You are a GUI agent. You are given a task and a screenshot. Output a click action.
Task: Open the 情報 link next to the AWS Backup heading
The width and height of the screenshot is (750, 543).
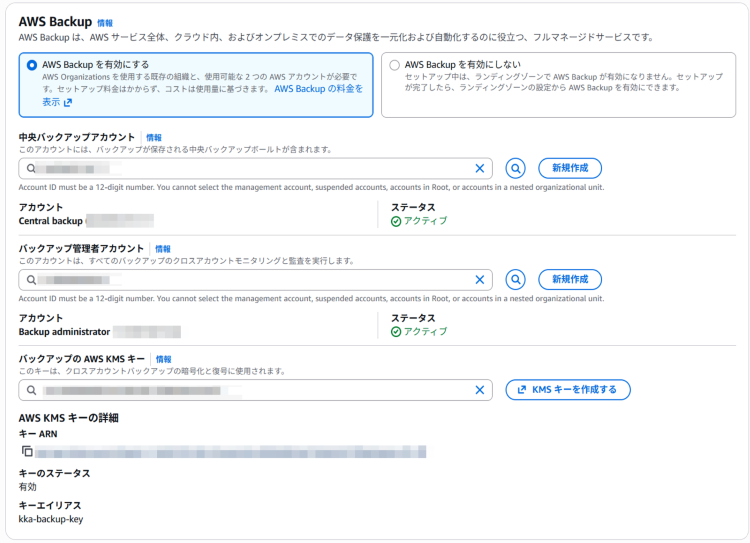(x=105, y=22)
